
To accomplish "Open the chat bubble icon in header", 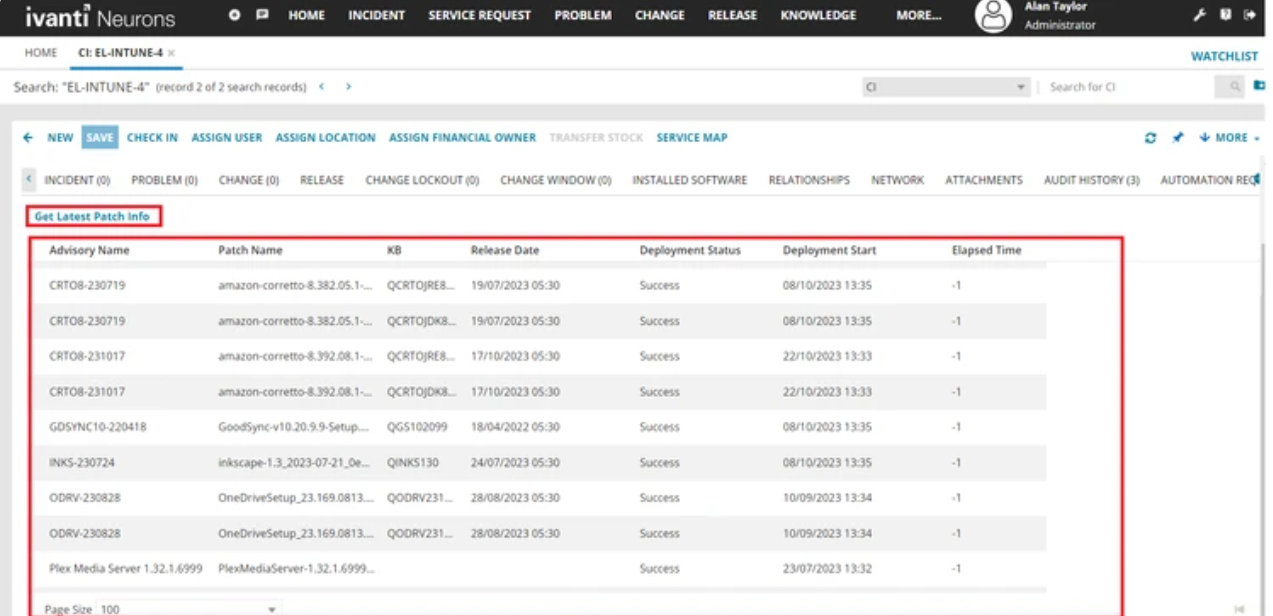I will click(x=262, y=15).
